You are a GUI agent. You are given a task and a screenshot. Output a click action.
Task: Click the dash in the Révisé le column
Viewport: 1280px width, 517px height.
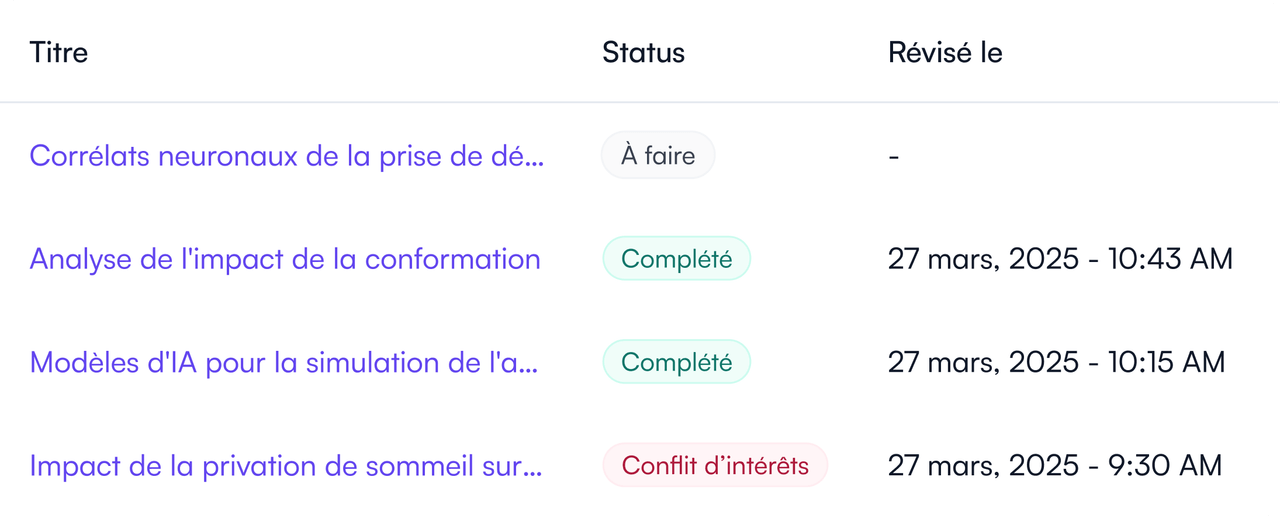pos(893,157)
